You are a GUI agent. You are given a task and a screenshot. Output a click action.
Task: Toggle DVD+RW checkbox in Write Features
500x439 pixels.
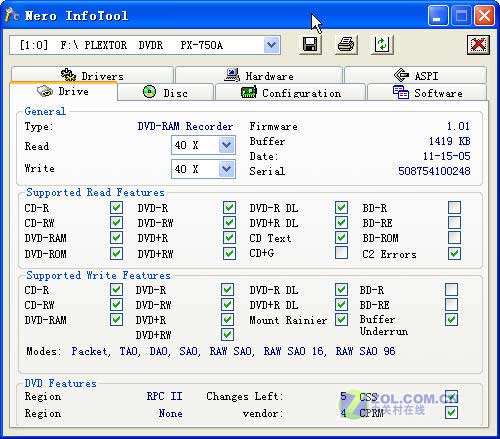[227, 334]
